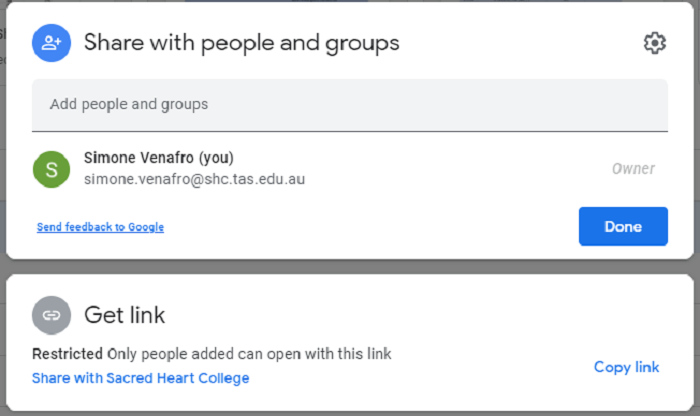700x416 pixels.
Task: Click Copy link
Action: click(626, 367)
